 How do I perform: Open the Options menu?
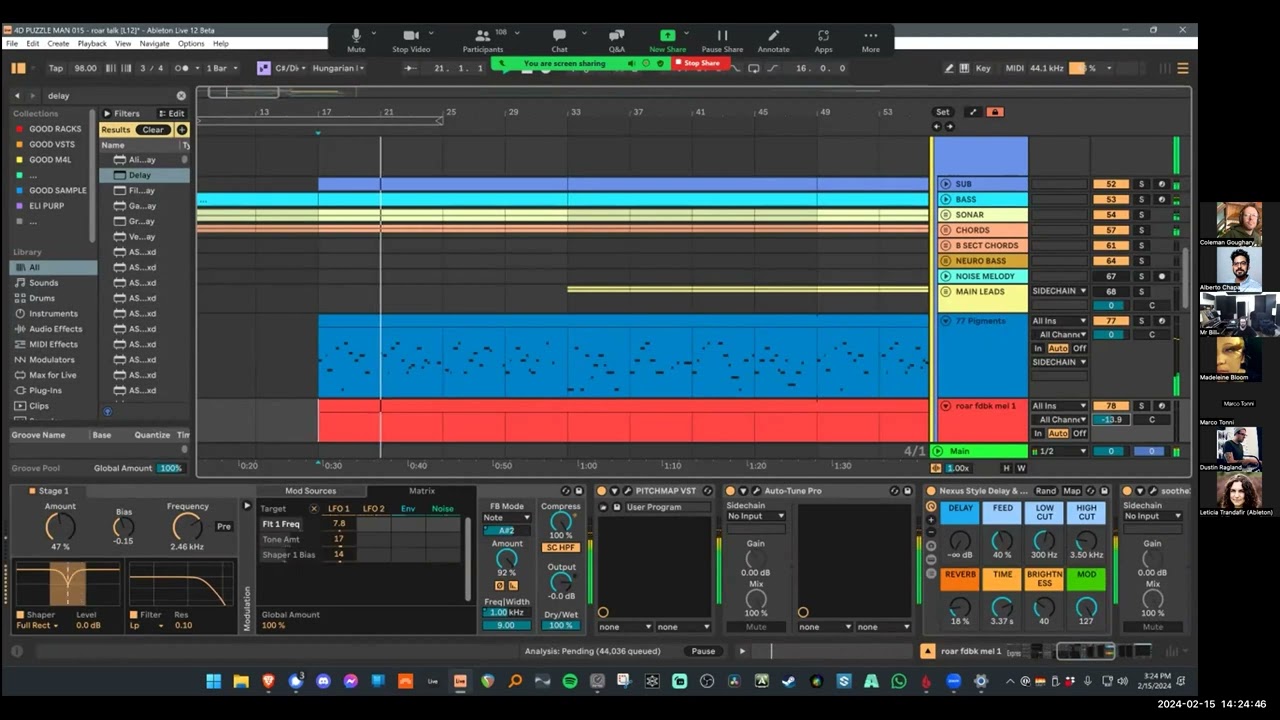pyautogui.click(x=191, y=44)
